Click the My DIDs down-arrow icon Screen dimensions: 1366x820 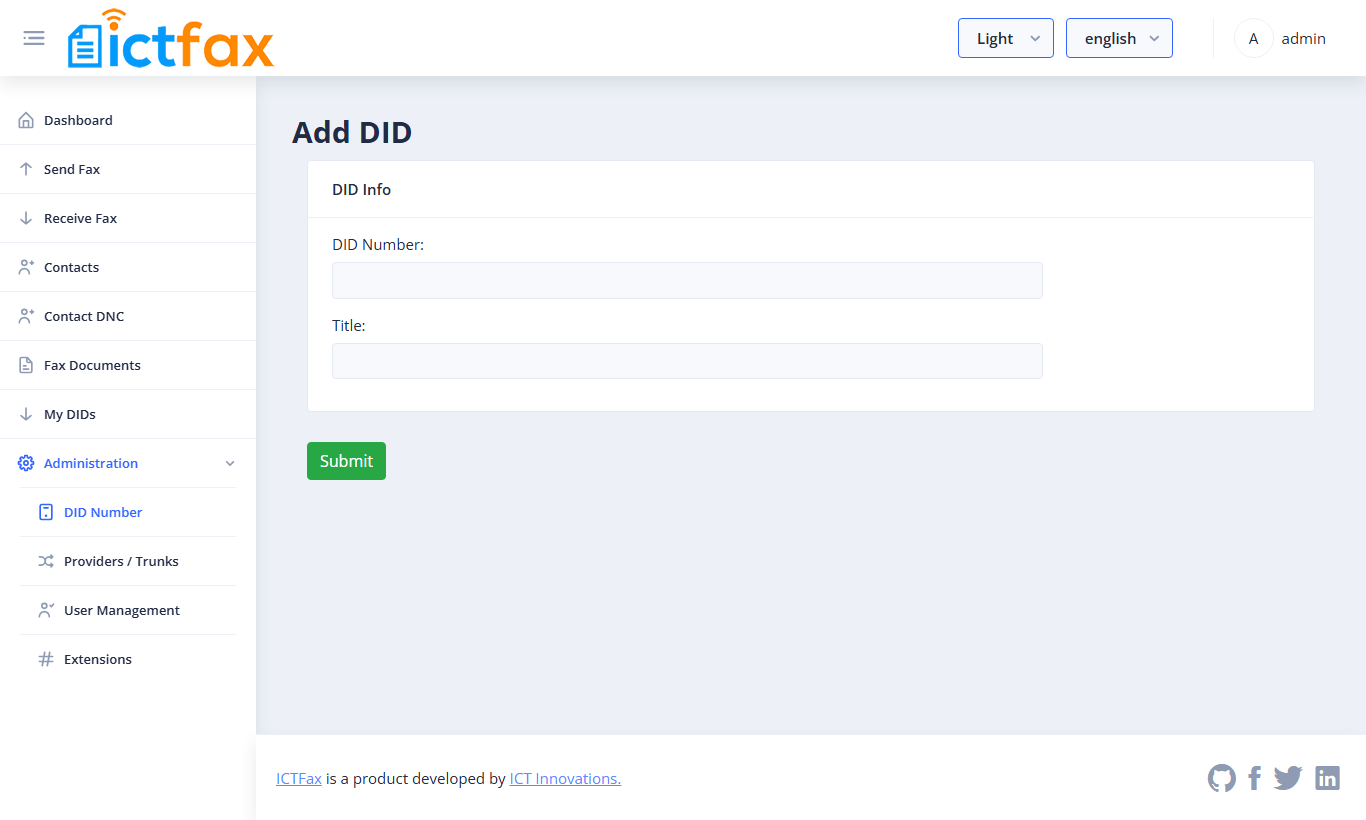tap(26, 414)
